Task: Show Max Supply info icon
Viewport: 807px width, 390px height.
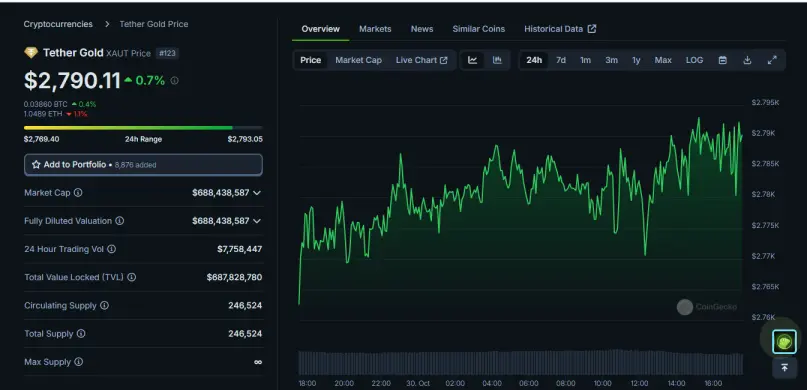Action: point(78,362)
